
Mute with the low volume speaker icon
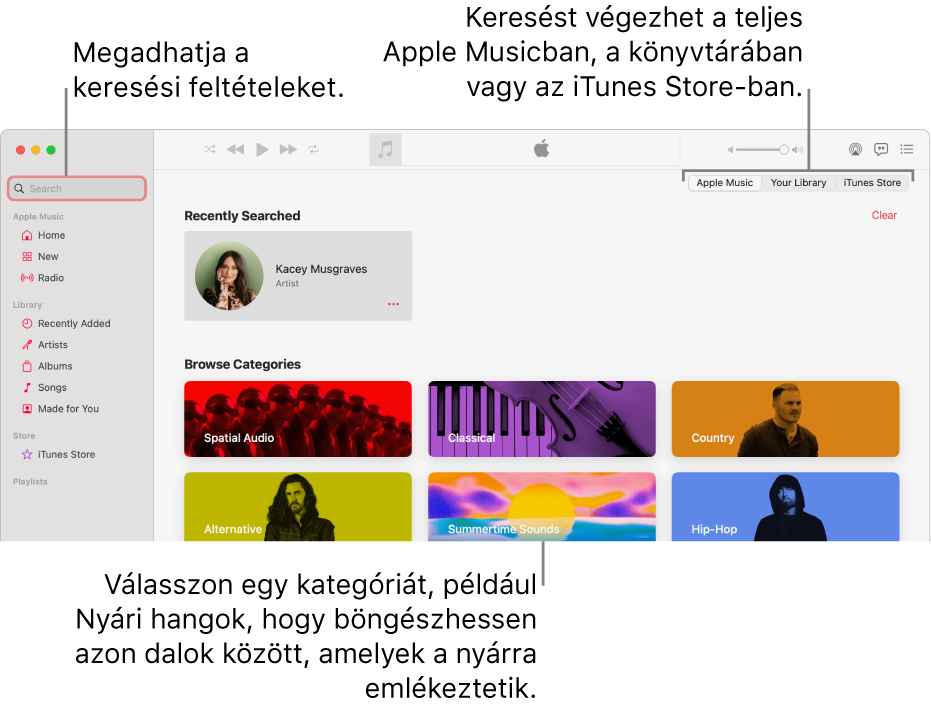point(731,150)
